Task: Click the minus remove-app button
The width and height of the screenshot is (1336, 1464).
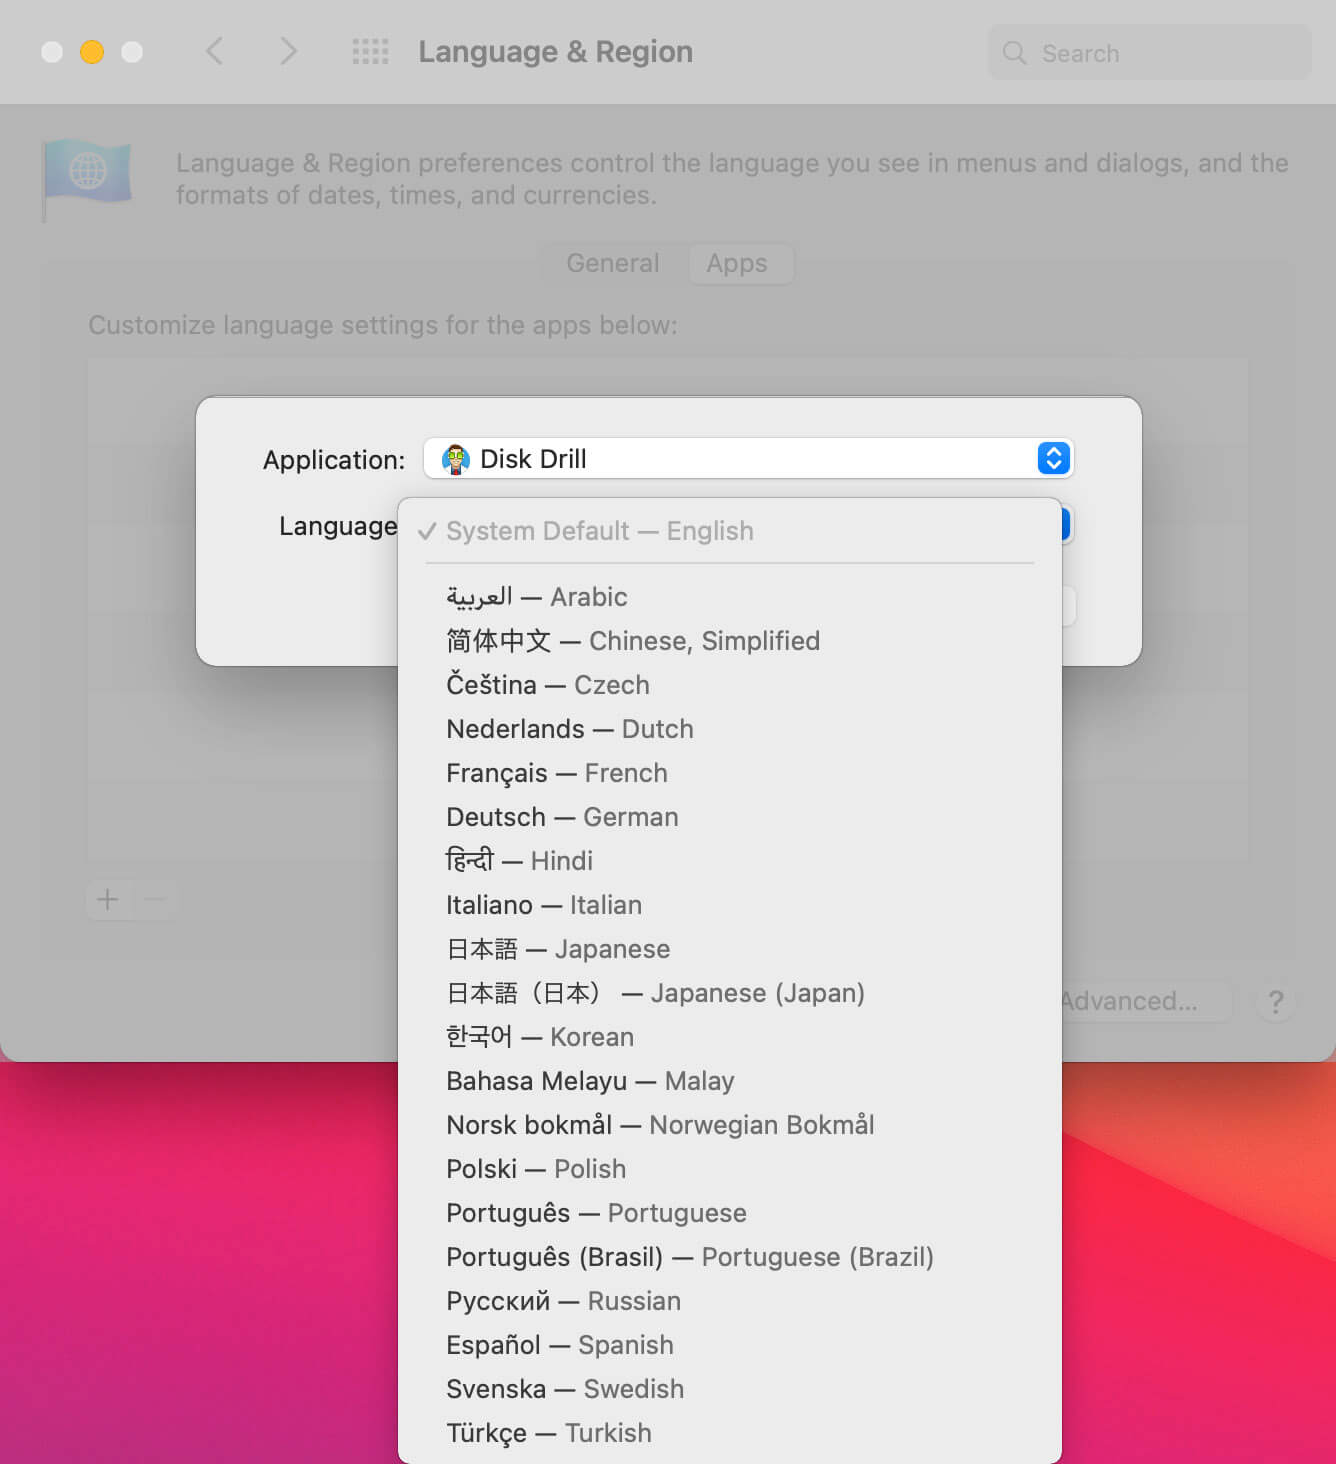Action: tap(154, 899)
